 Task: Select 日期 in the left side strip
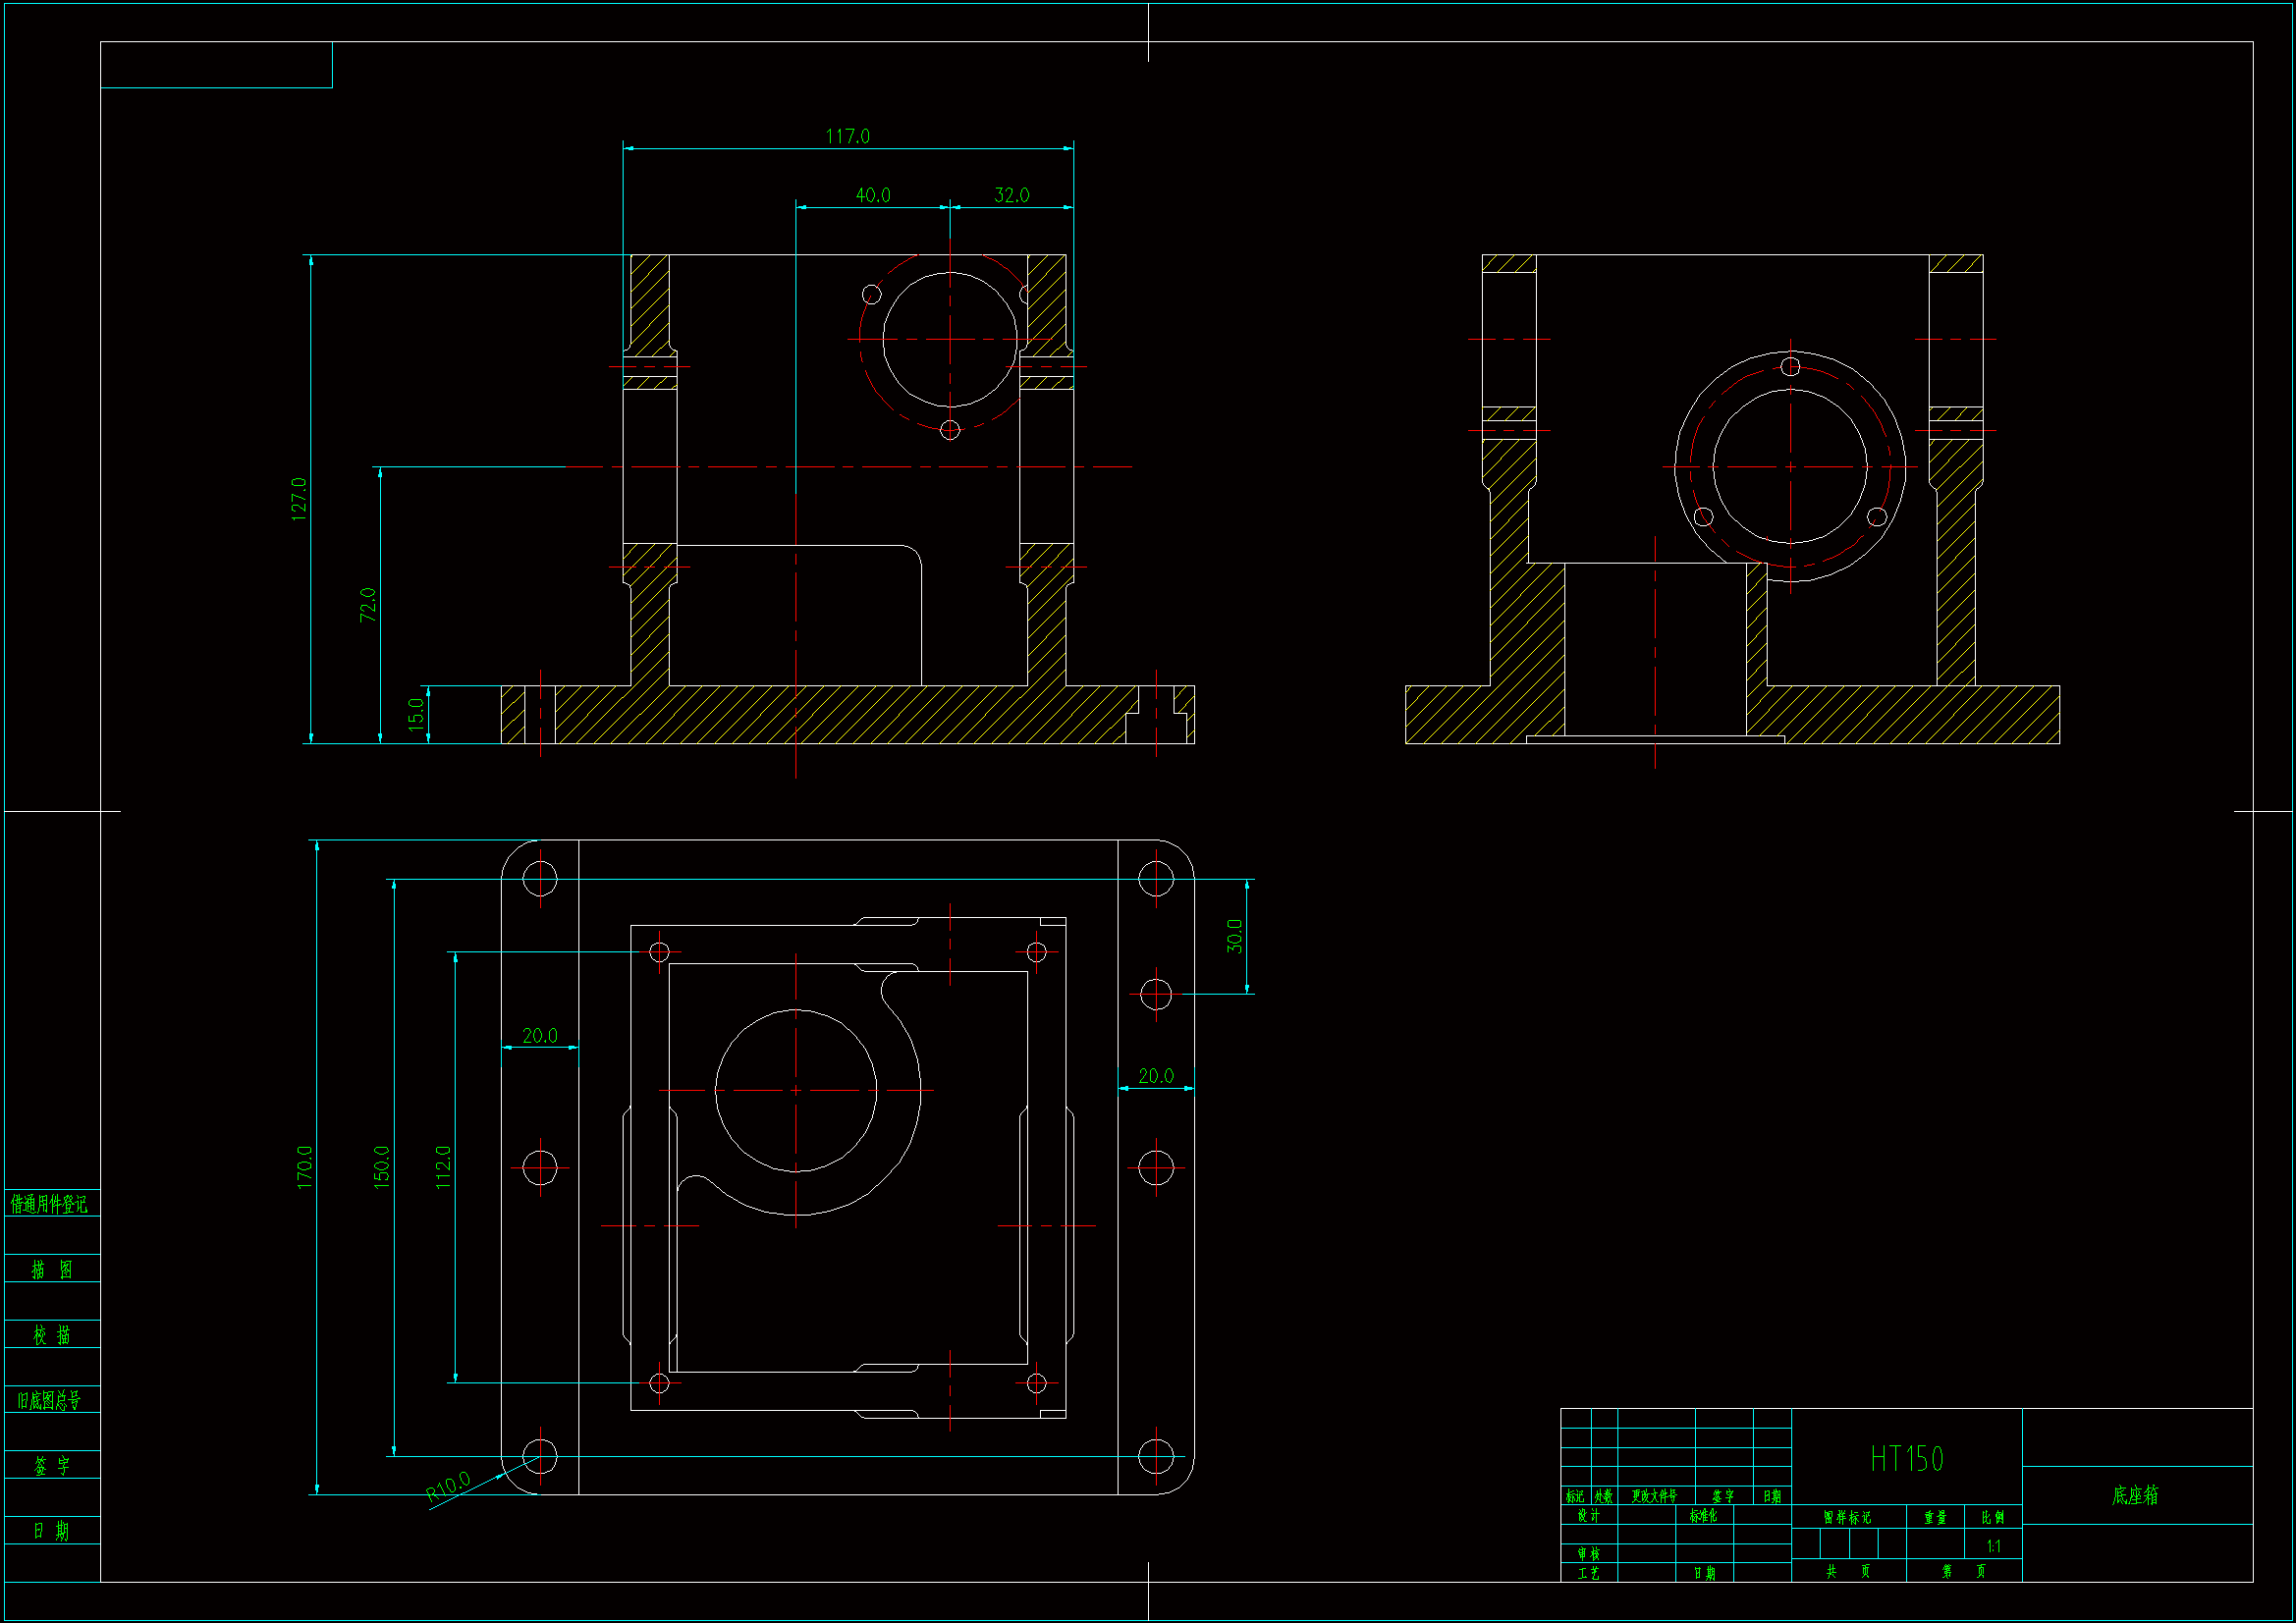pos(52,1531)
